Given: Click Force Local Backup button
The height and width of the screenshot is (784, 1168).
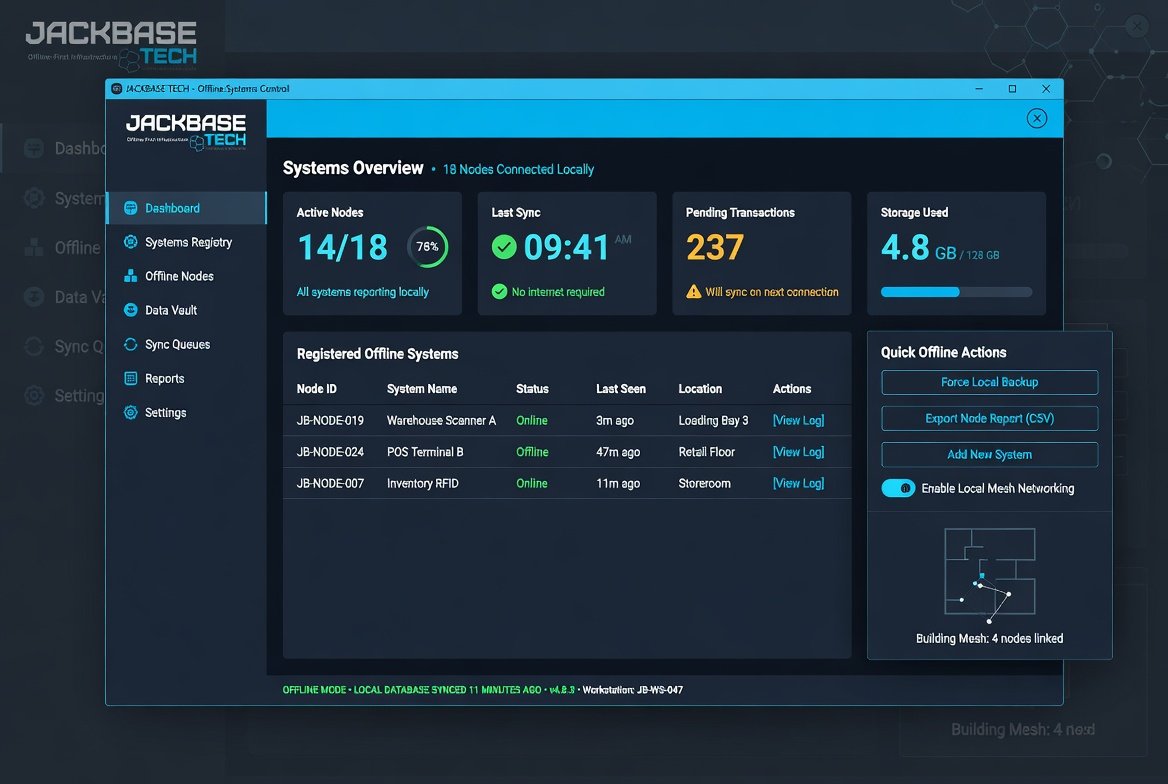Looking at the screenshot, I should click(x=989, y=382).
